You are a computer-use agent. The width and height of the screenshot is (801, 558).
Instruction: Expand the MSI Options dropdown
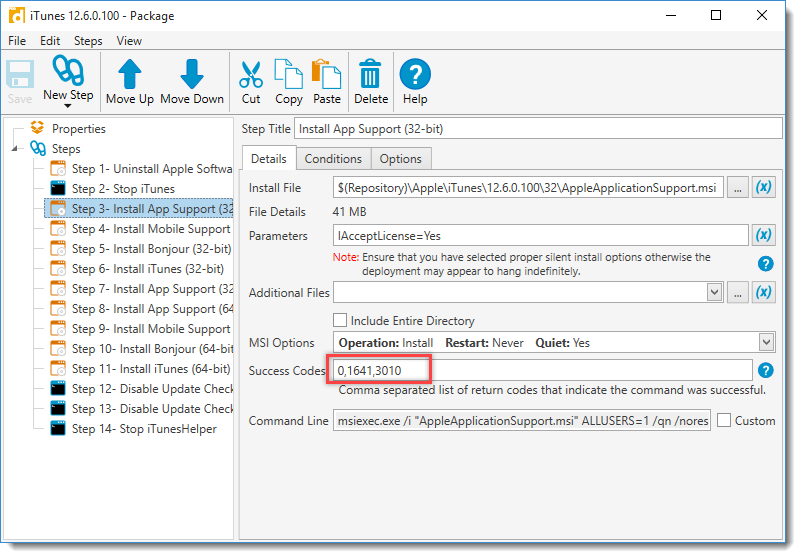click(x=766, y=343)
